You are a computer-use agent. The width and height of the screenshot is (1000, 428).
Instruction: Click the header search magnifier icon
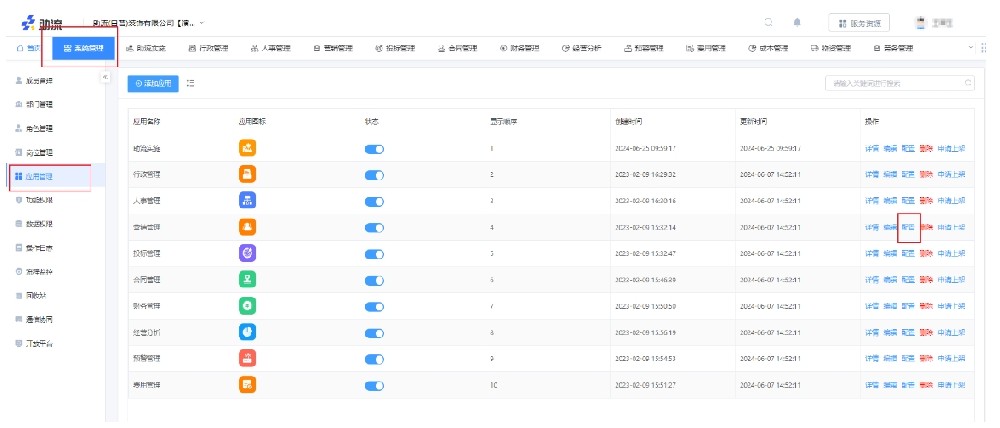(x=768, y=22)
